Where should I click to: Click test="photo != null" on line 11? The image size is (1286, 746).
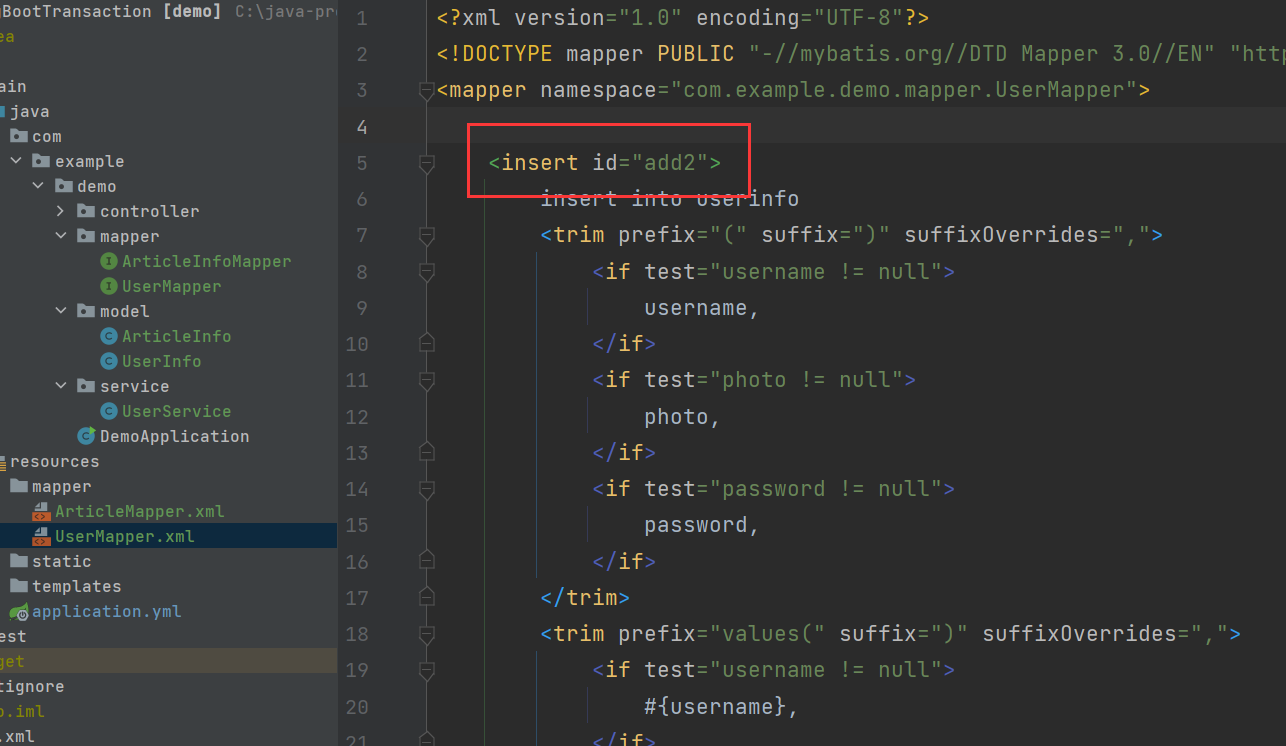pos(774,380)
